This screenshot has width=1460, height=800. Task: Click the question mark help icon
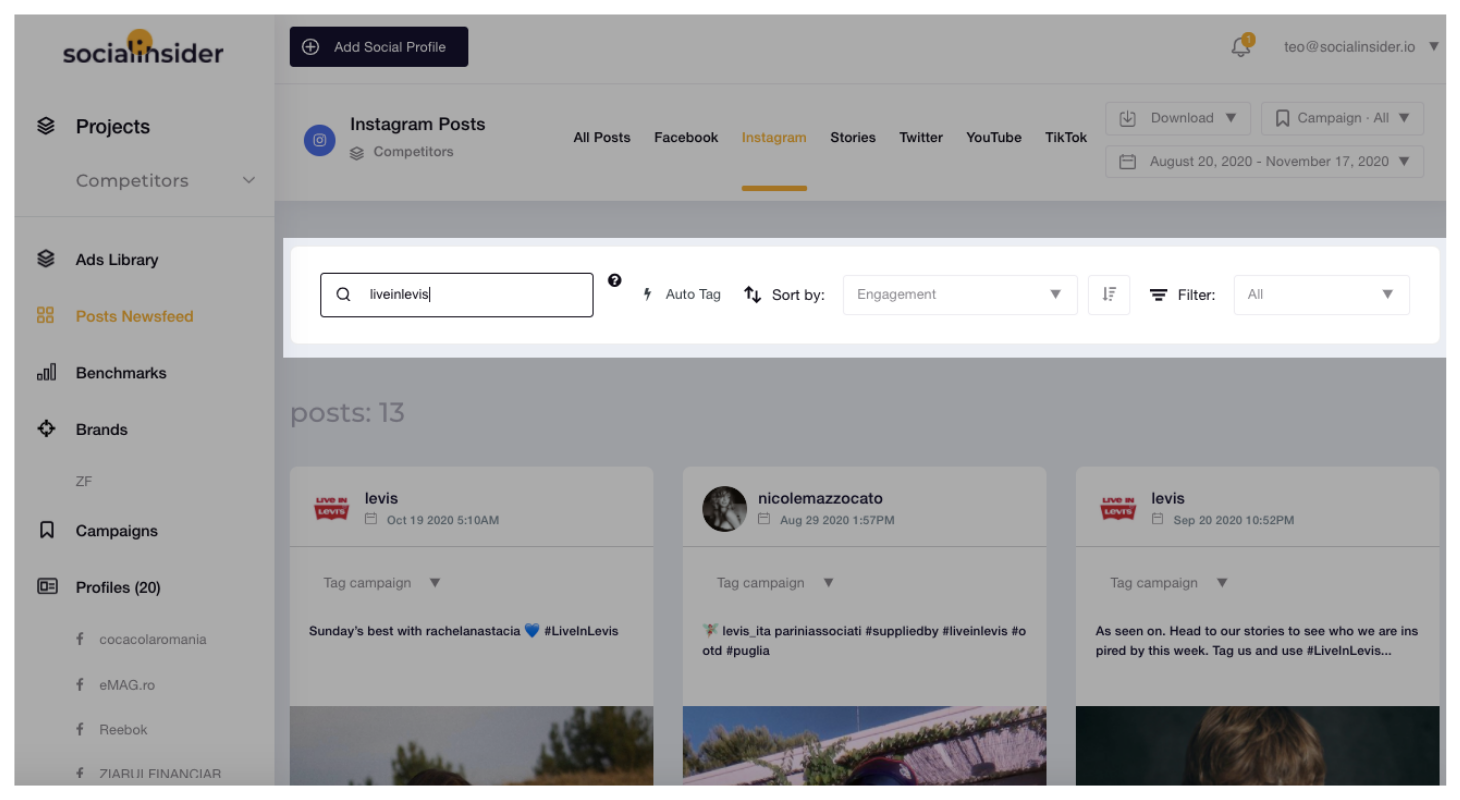click(614, 281)
